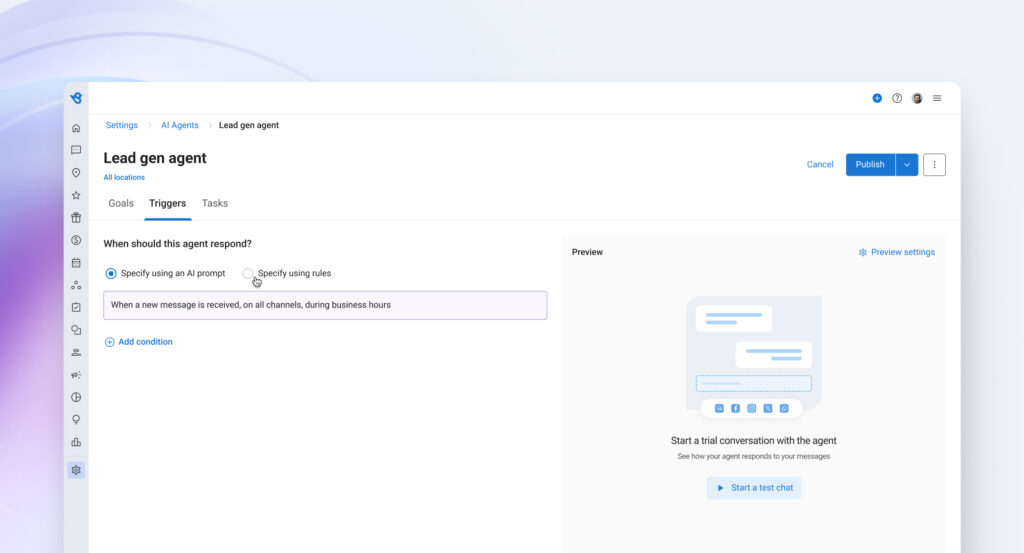
Task: Click the Birdeye logo in the sidebar
Action: [76, 98]
